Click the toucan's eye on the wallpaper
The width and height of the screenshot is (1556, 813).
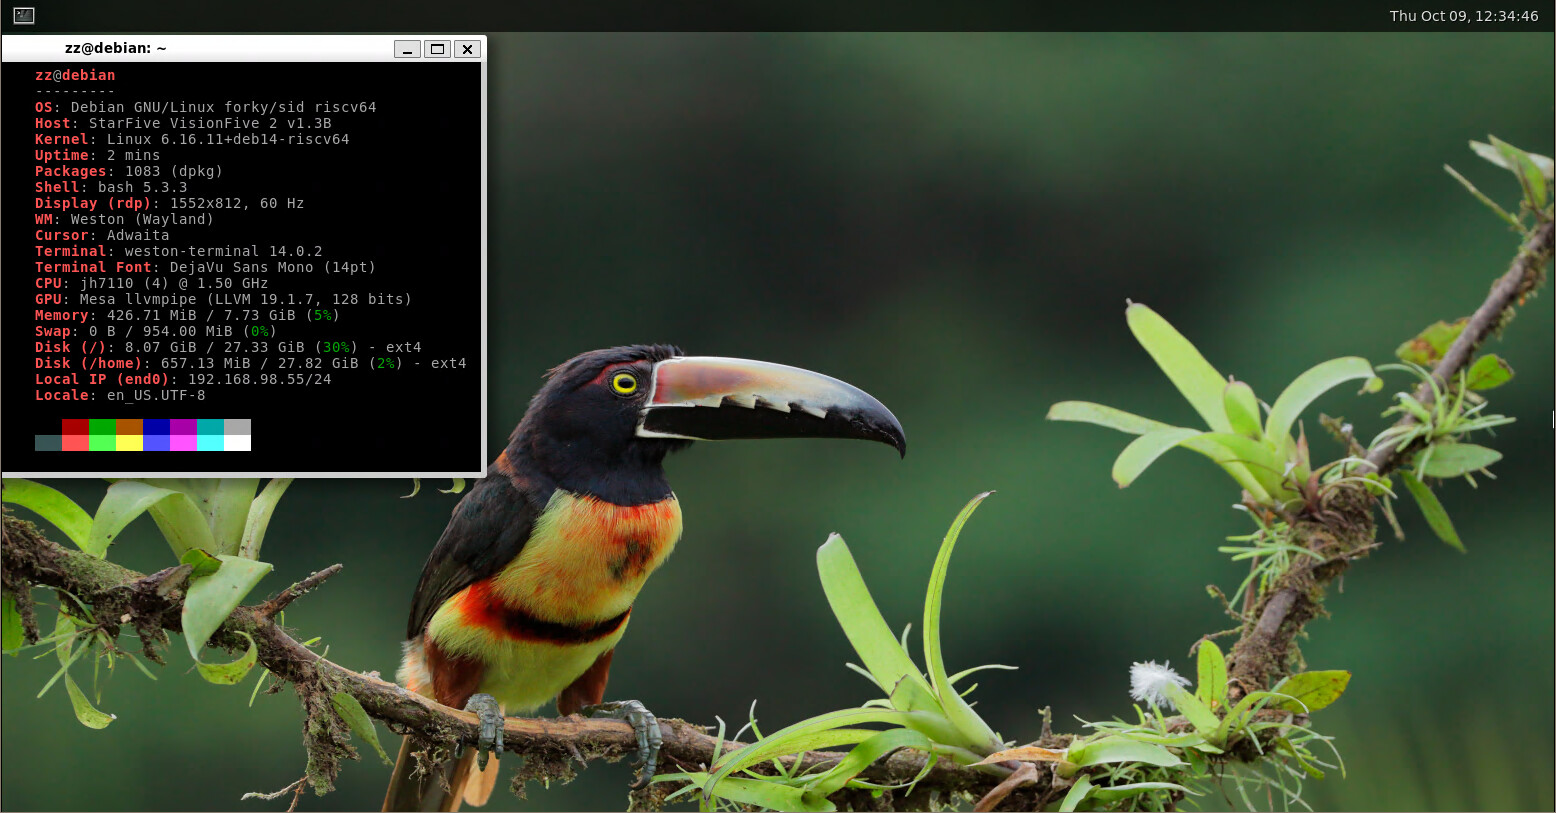point(624,383)
